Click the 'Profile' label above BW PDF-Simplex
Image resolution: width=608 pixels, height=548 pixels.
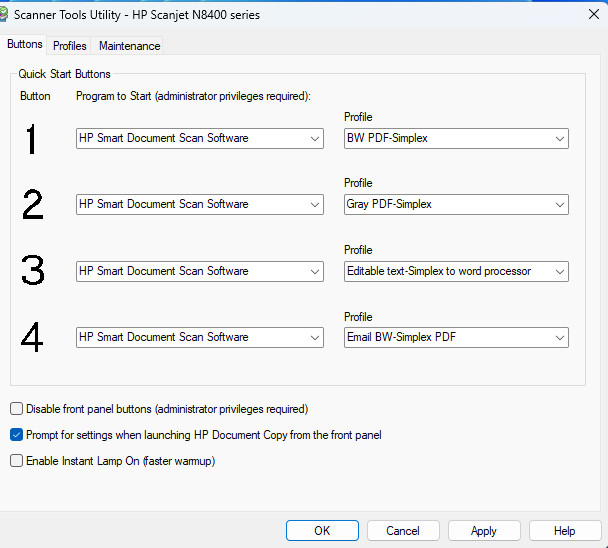pos(358,117)
